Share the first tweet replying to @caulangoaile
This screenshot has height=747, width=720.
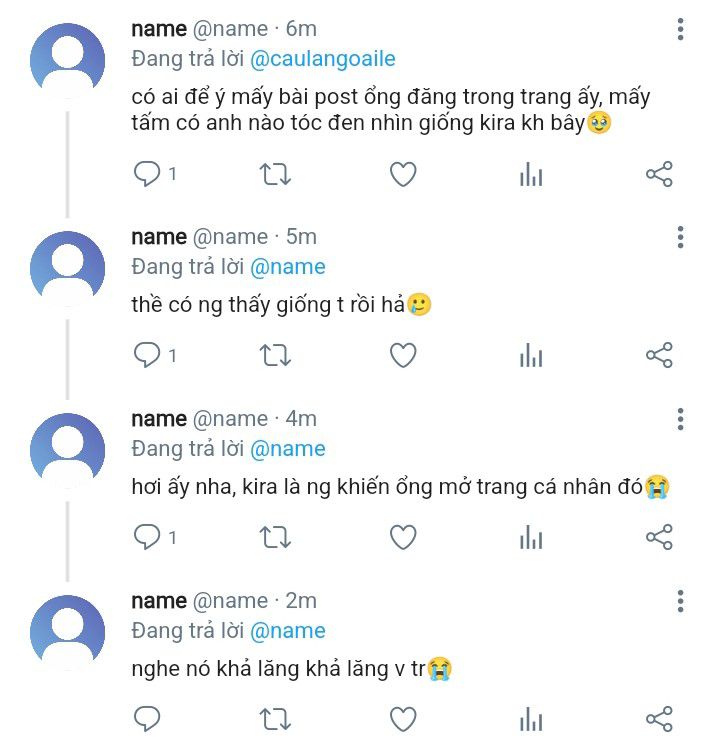pos(659,175)
